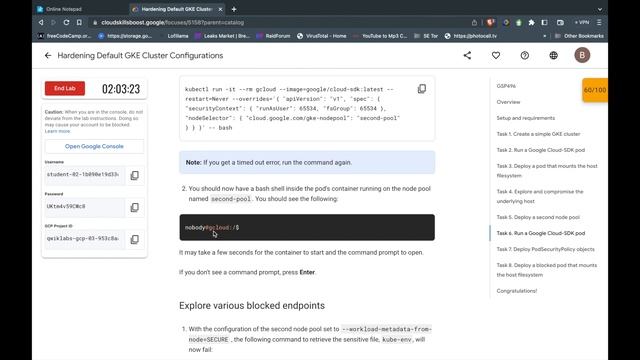Reload the page in the browser
Screen dimensions: 640x360
[x=66, y=22]
